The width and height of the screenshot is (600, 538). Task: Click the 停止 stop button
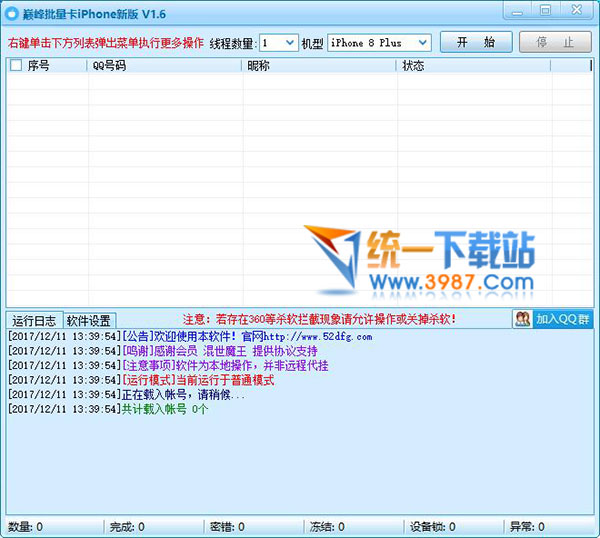[555, 42]
